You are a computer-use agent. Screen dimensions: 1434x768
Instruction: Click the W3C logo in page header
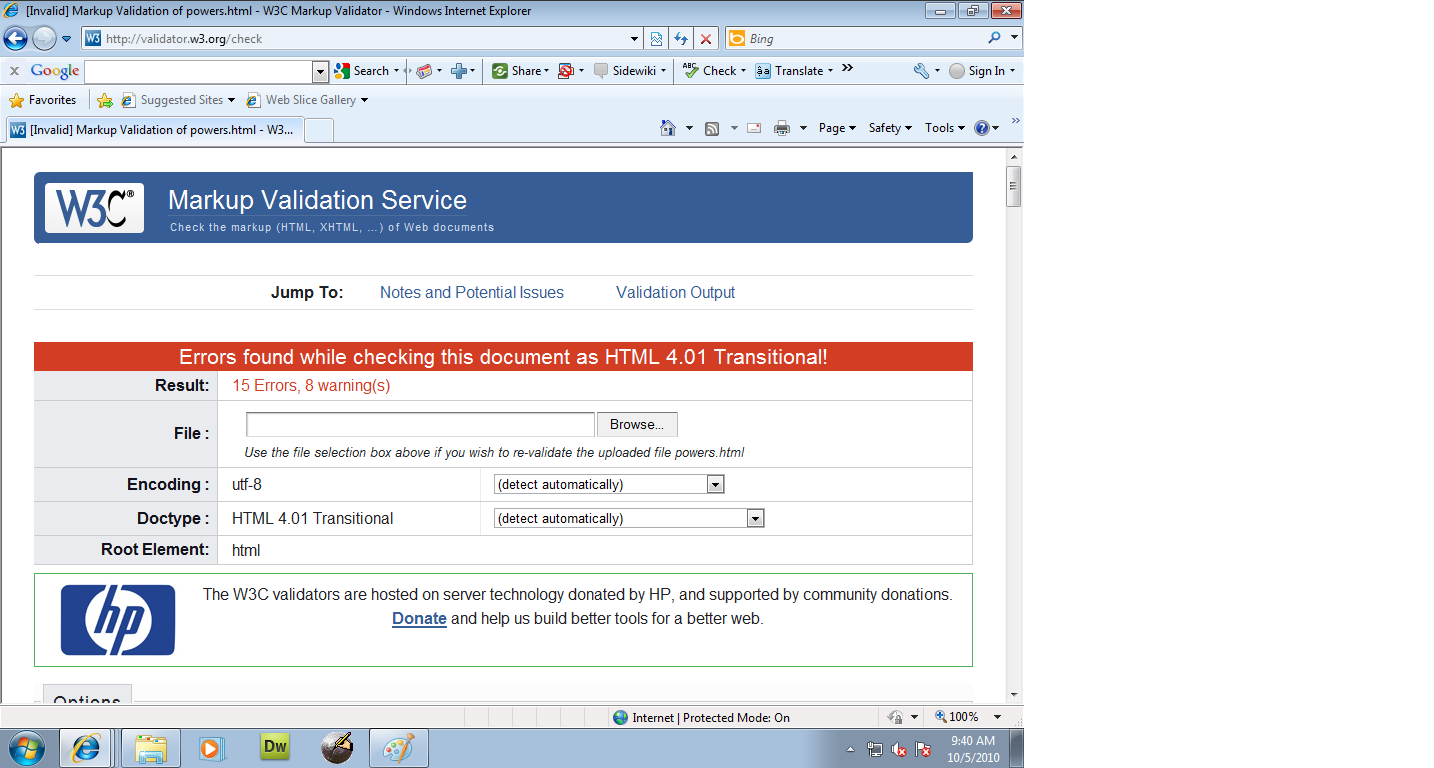[94, 208]
